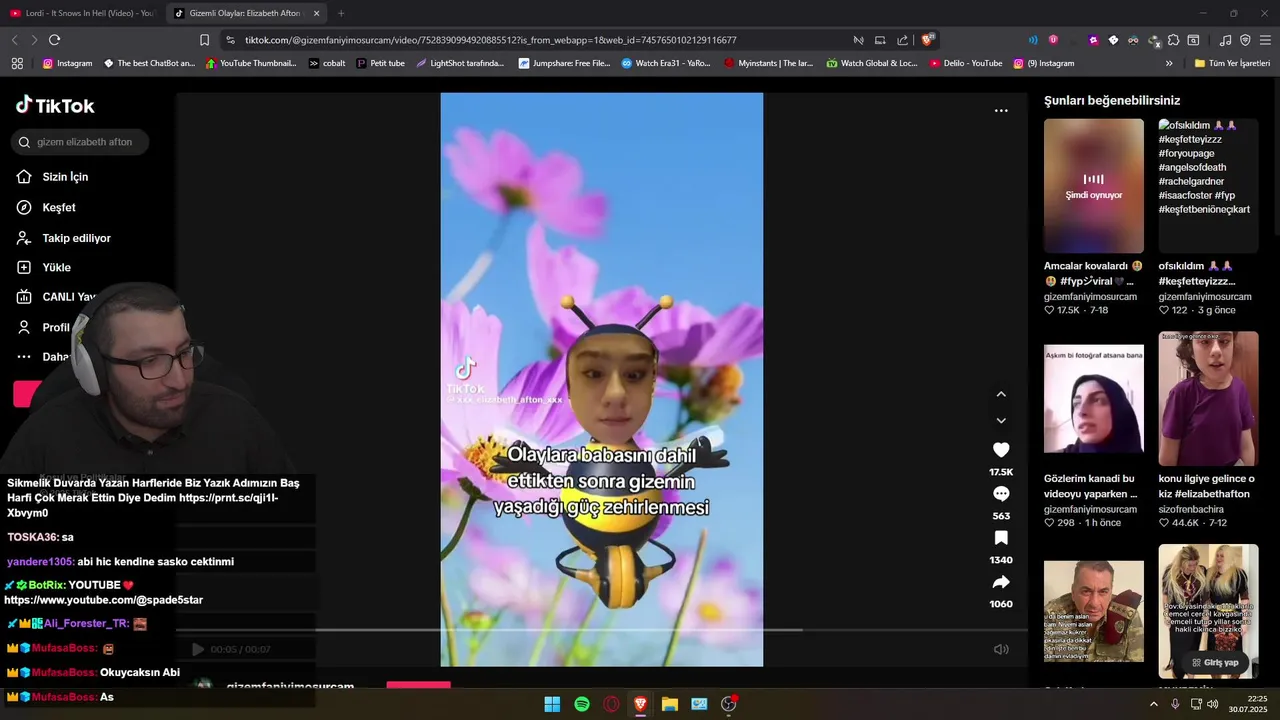Click the tiktok.com address bar URL
The image size is (1280, 720).
click(x=491, y=40)
